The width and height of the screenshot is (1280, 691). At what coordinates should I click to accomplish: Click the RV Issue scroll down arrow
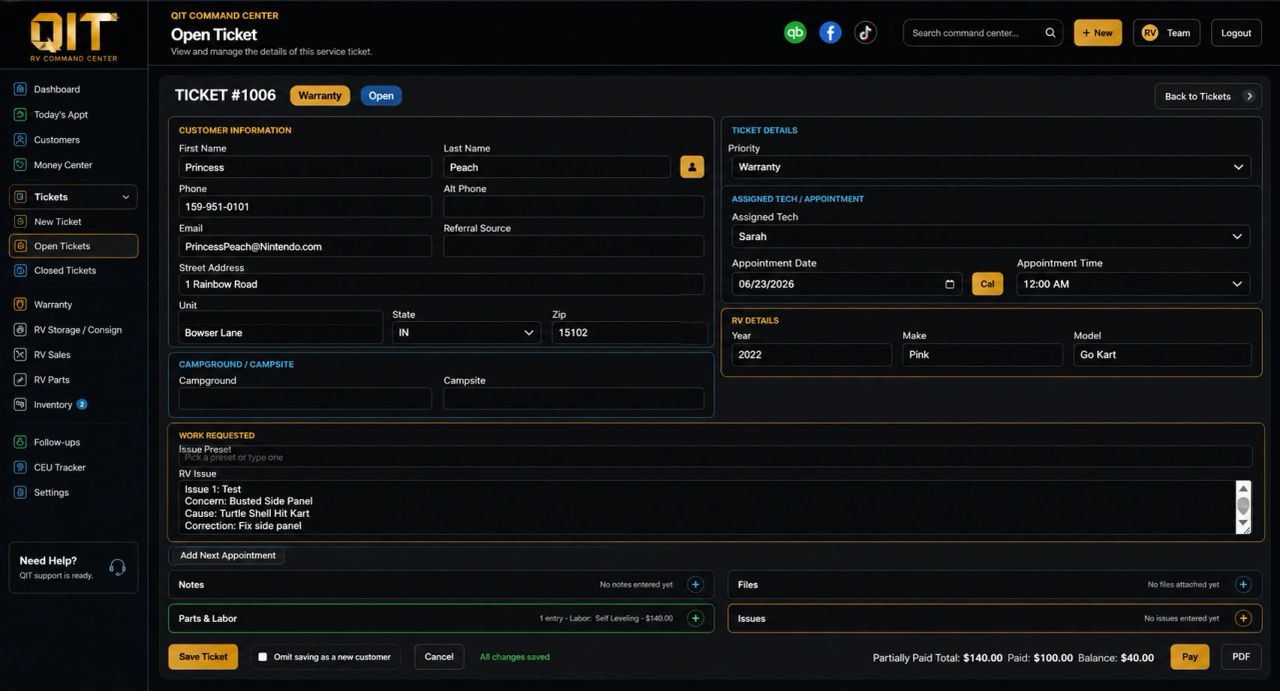[x=1243, y=524]
